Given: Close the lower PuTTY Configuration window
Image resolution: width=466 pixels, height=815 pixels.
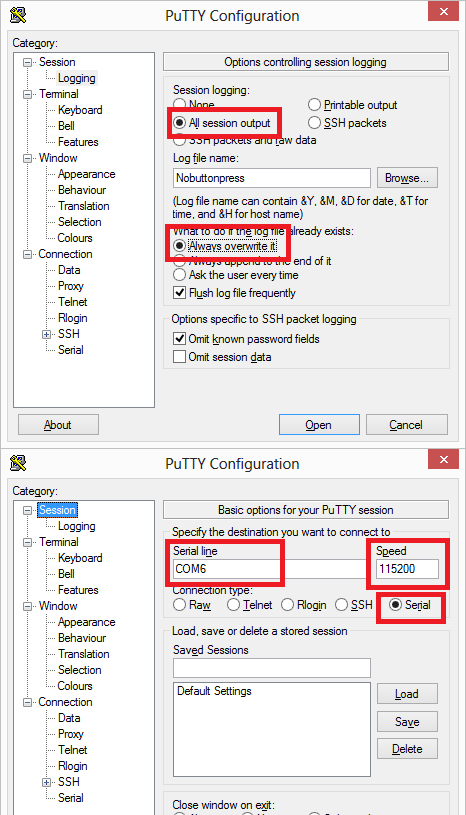Looking at the screenshot, I should [x=444, y=459].
